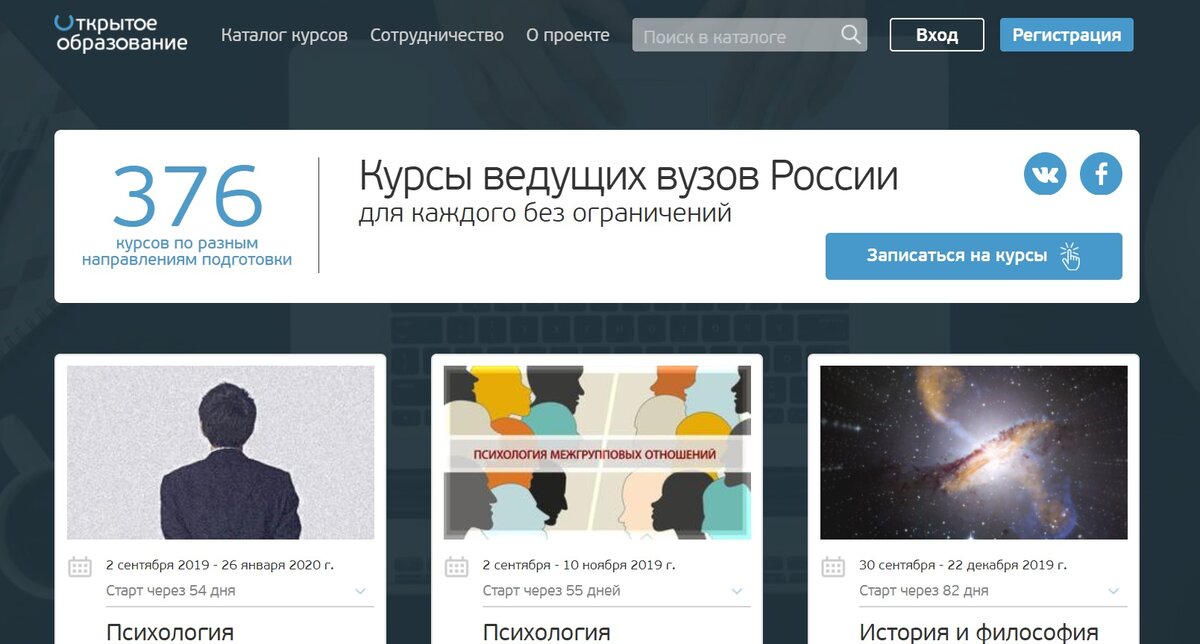1200x644 pixels.
Task: Click Курсы ведущих вузов России heading
Action: [x=628, y=178]
